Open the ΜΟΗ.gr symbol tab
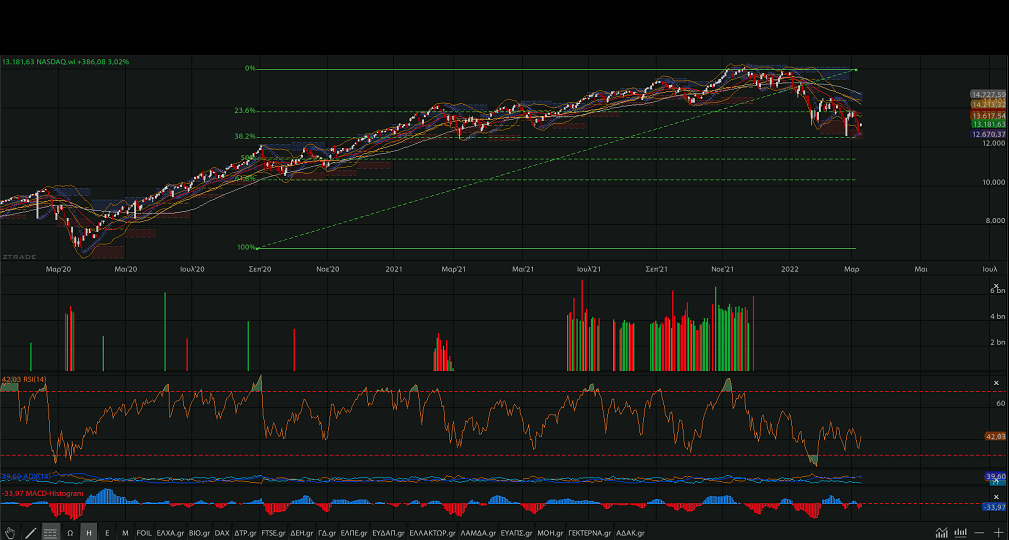This screenshot has width=1009, height=540. [550, 533]
